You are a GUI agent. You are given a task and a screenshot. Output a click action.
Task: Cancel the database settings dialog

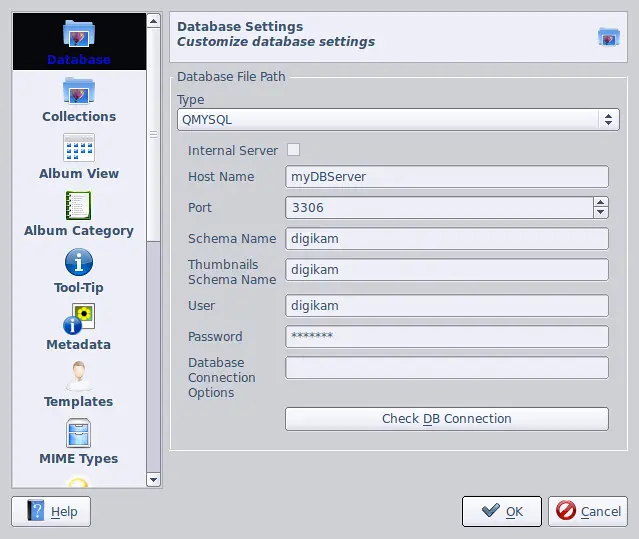589,511
